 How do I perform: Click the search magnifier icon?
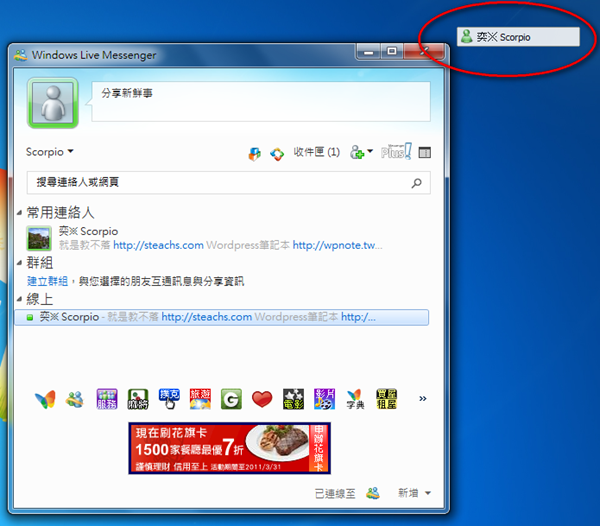416,183
